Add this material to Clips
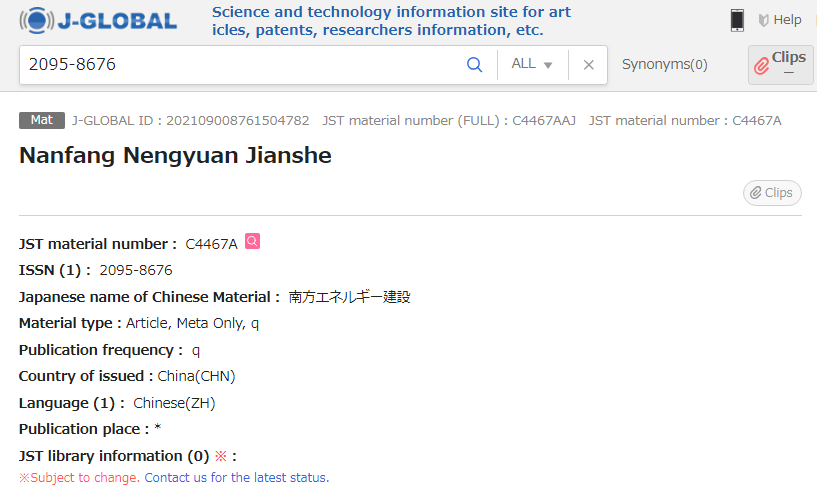The image size is (817, 490). coord(772,193)
